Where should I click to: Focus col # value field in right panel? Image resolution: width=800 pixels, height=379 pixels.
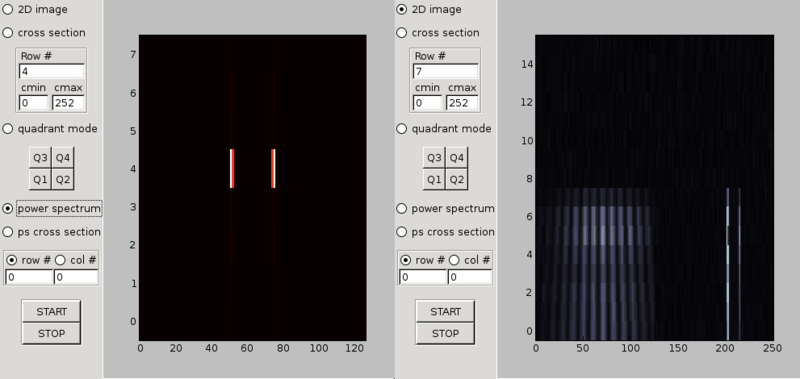tap(470, 277)
